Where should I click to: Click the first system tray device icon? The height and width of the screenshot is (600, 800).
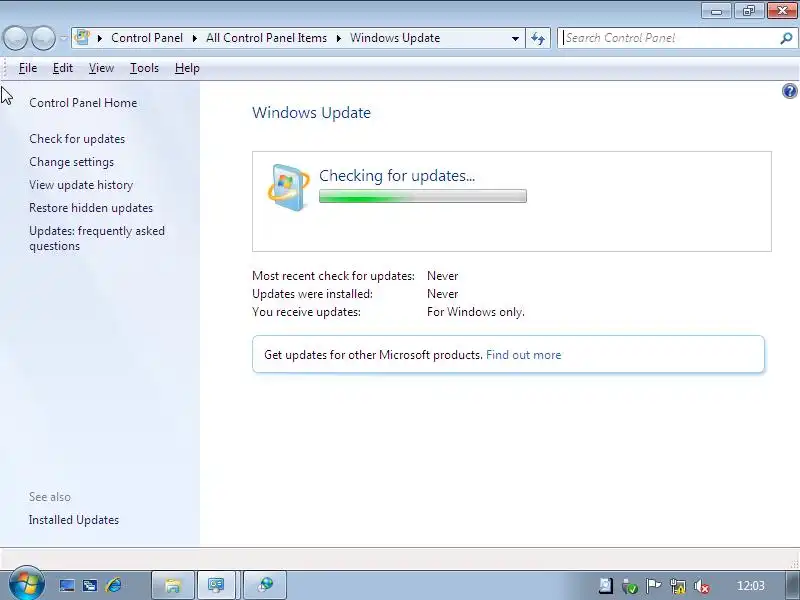tap(606, 586)
